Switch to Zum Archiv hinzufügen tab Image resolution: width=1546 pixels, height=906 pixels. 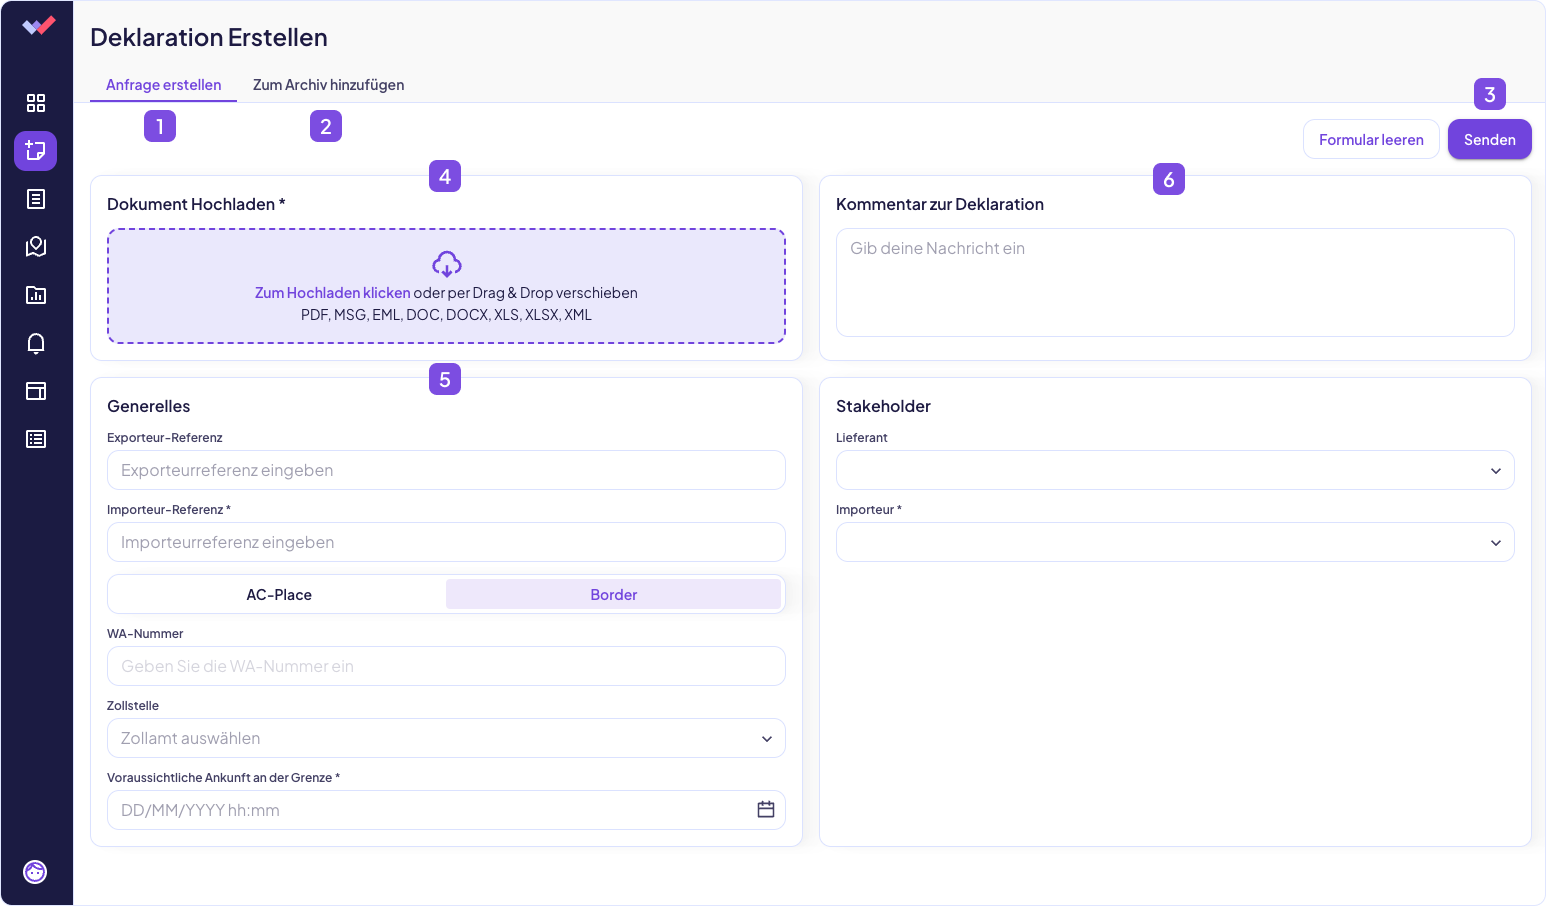click(328, 85)
